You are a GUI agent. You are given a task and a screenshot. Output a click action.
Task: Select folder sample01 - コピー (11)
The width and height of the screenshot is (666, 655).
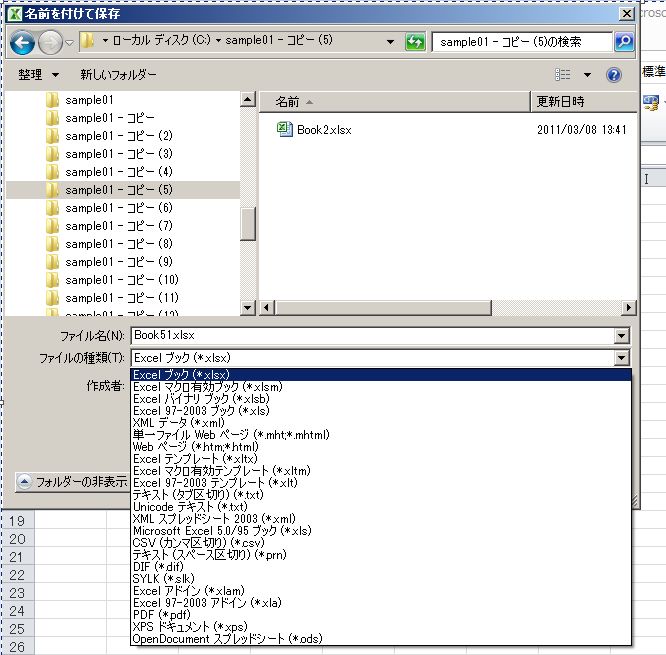(x=121, y=298)
